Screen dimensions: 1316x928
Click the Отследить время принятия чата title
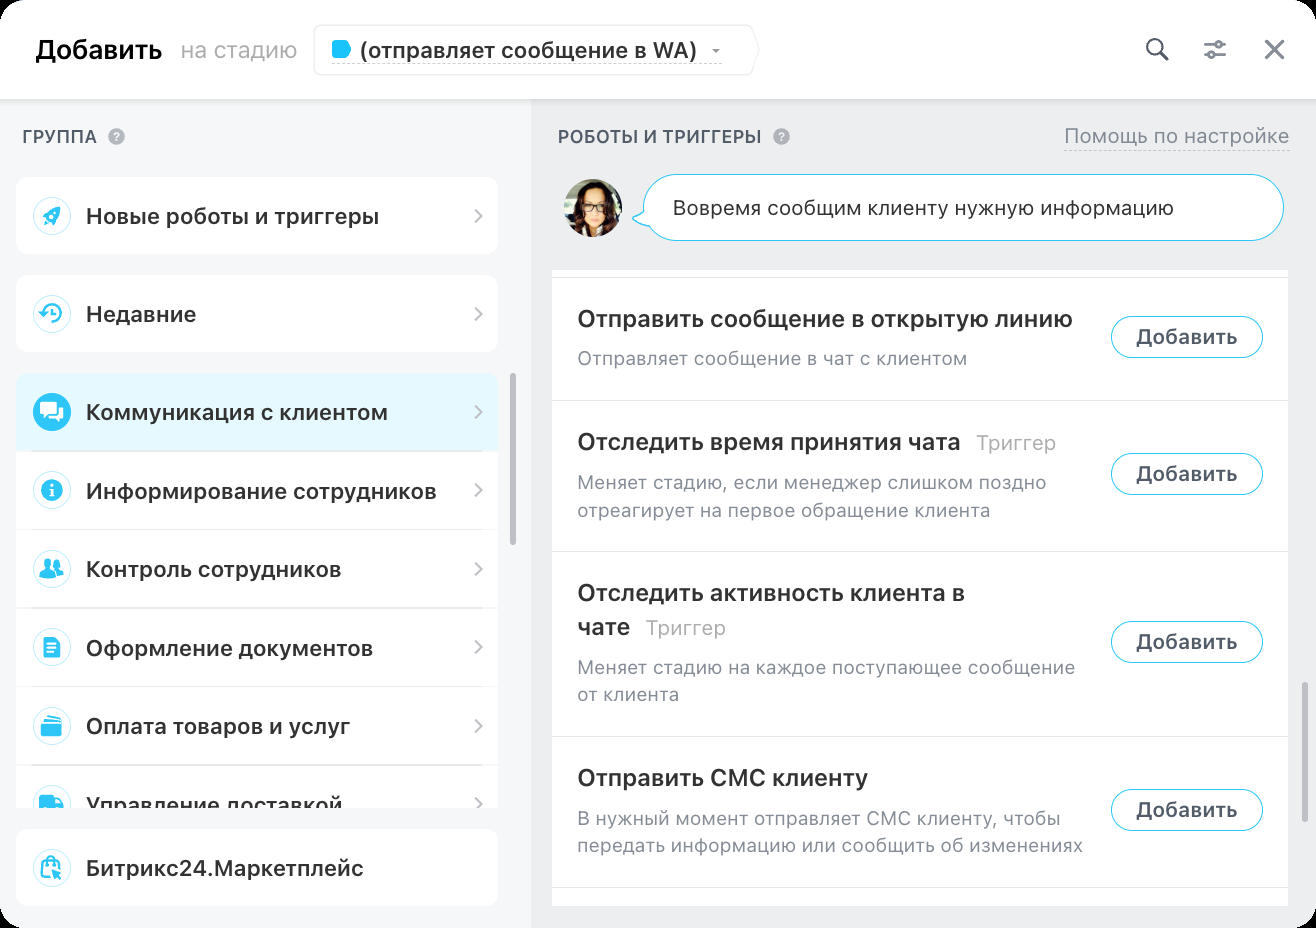tap(769, 442)
